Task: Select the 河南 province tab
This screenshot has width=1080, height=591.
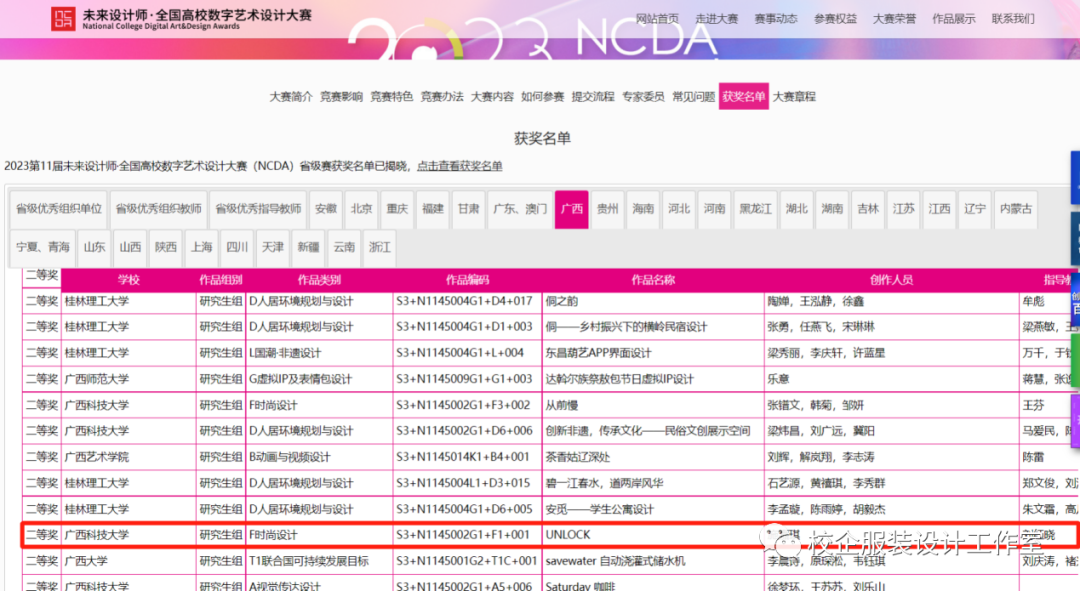Action: tap(715, 209)
